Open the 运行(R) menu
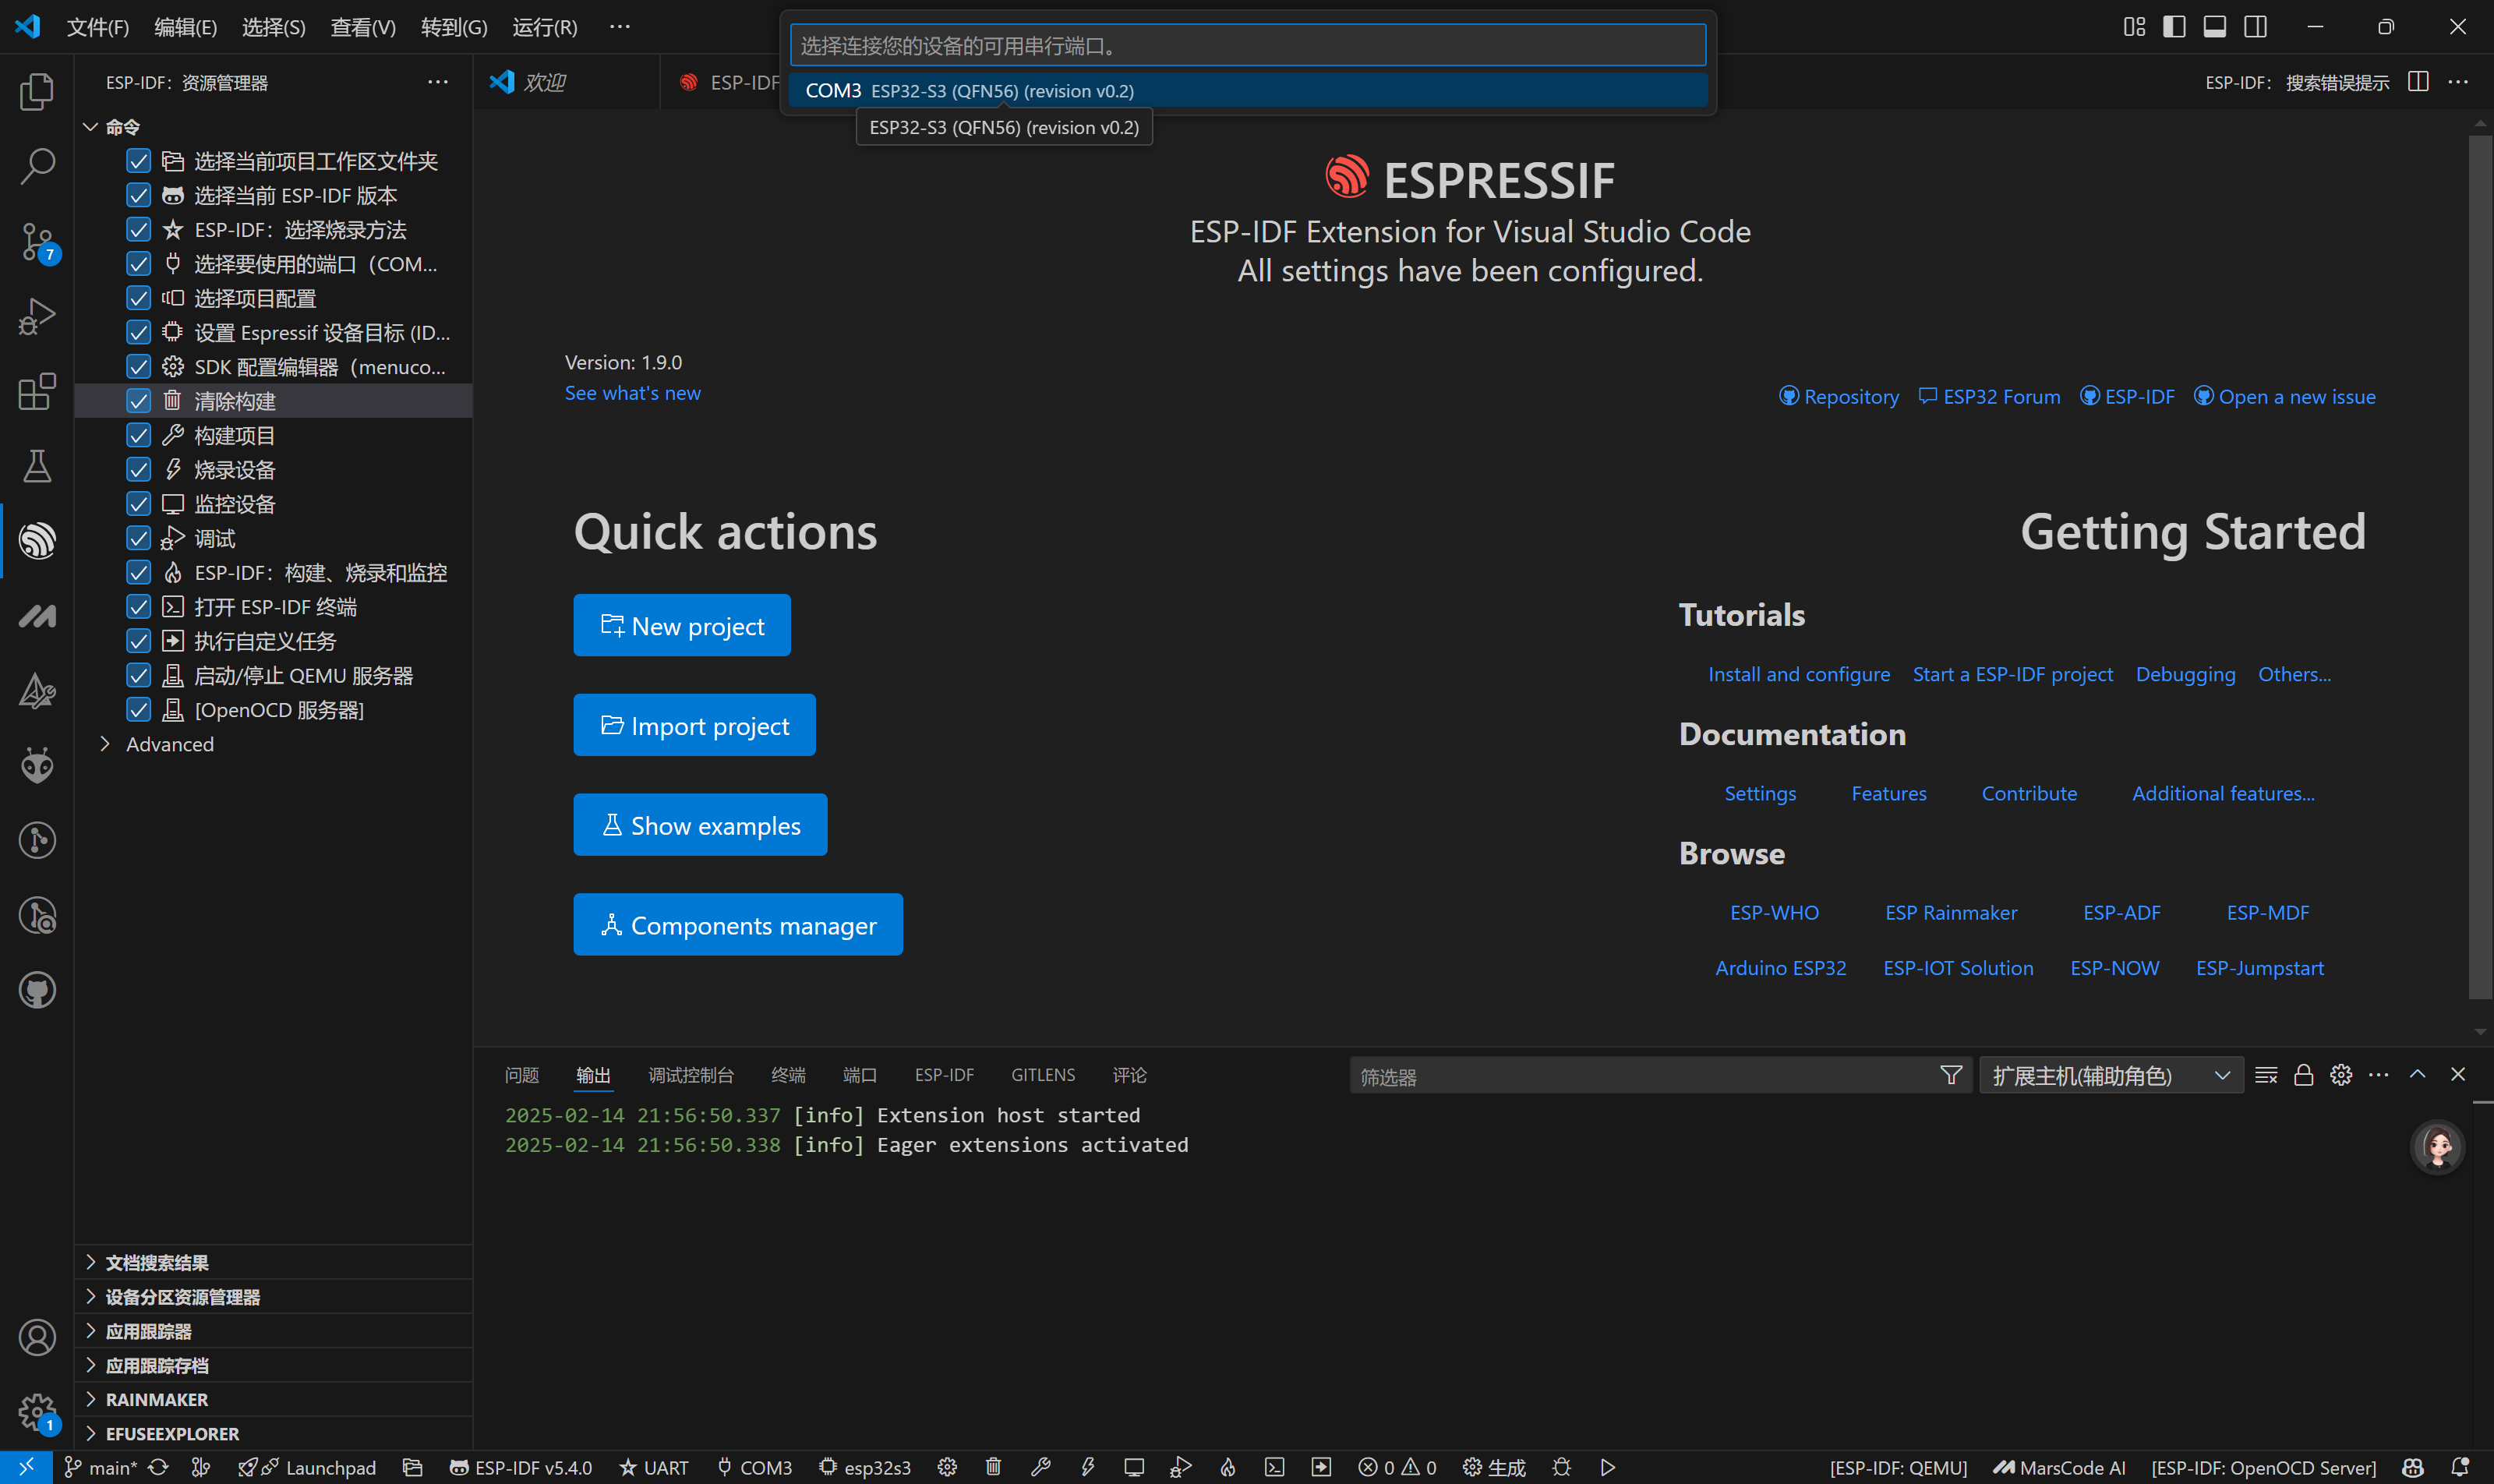Image resolution: width=2494 pixels, height=1484 pixels. (544, 27)
